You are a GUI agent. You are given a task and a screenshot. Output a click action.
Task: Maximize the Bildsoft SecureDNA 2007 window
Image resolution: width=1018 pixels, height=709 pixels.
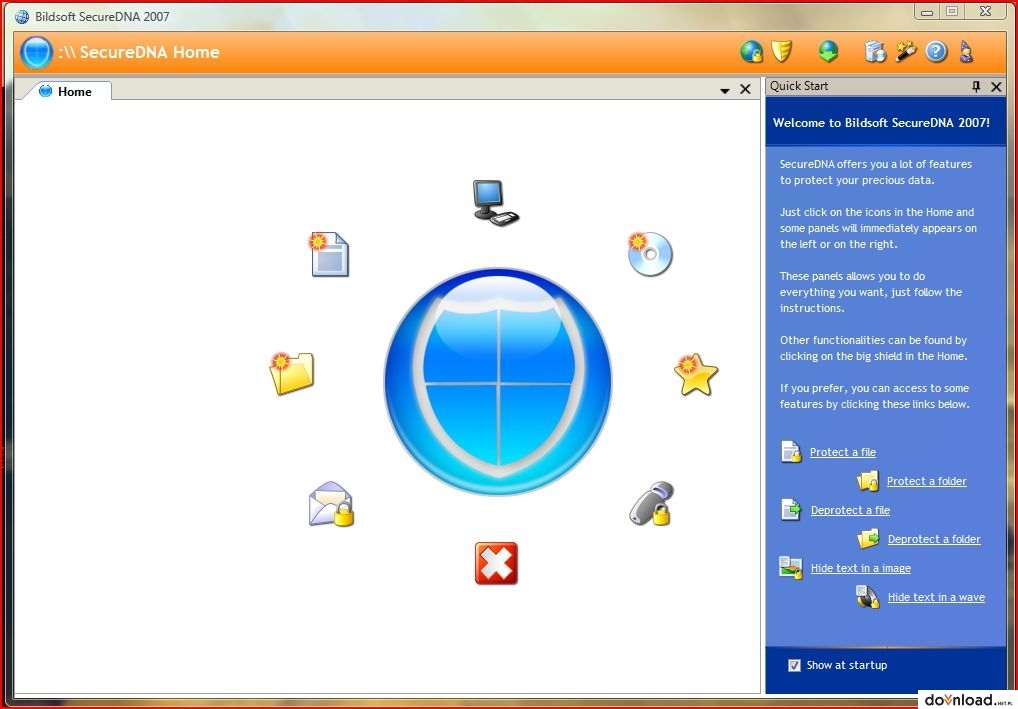click(x=952, y=11)
